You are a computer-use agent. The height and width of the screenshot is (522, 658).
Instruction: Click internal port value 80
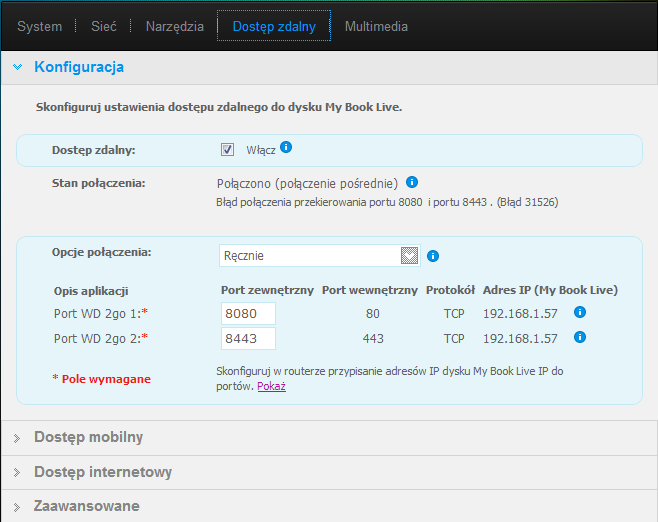pyautogui.click(x=373, y=313)
